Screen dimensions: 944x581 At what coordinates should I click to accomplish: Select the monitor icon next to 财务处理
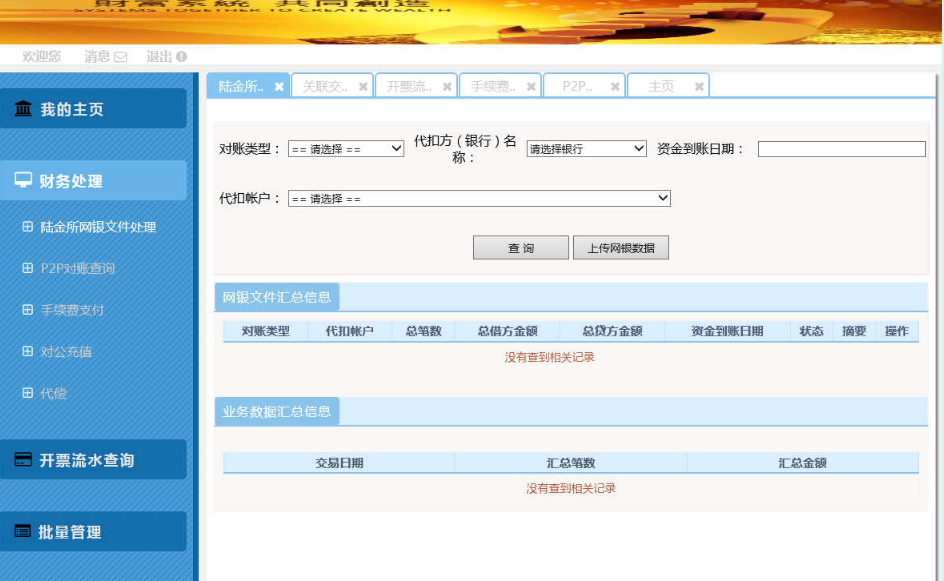tap(23, 179)
